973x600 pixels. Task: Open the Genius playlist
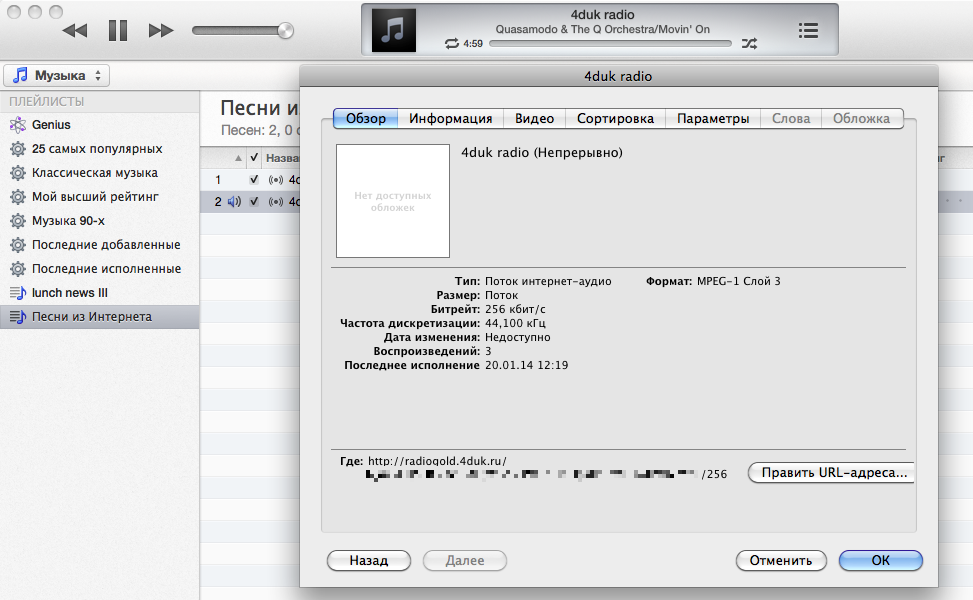[x=51, y=125]
